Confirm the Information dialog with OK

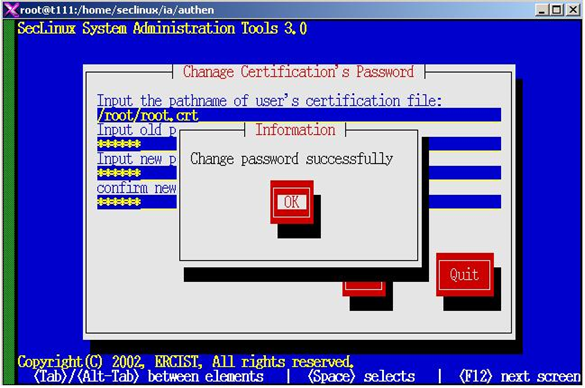coord(292,202)
